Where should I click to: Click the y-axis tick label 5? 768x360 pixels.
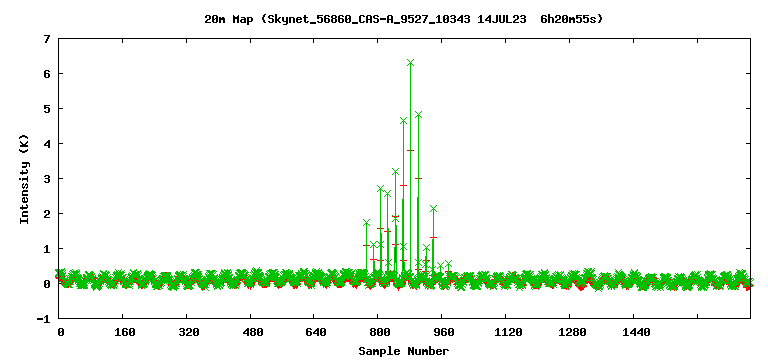(47, 109)
